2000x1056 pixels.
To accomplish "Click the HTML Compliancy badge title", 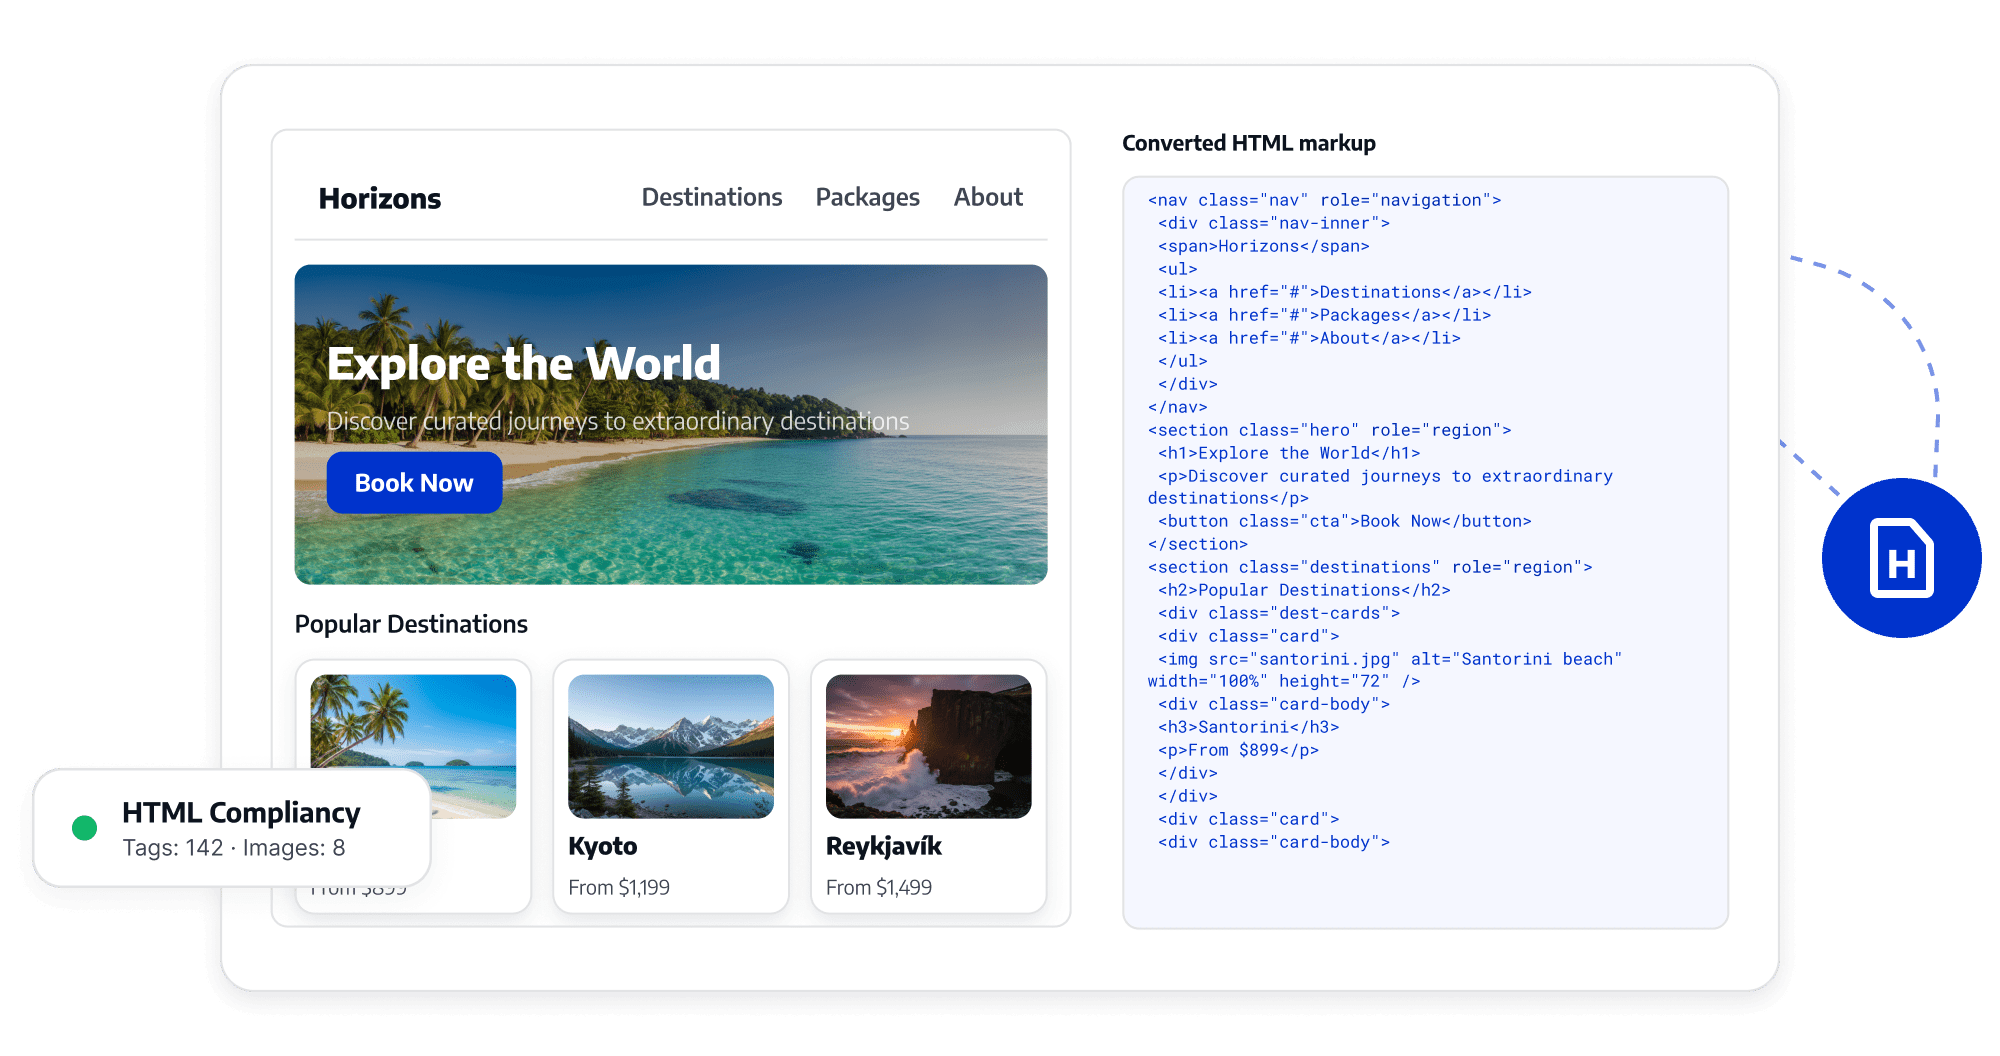I will tap(241, 812).
